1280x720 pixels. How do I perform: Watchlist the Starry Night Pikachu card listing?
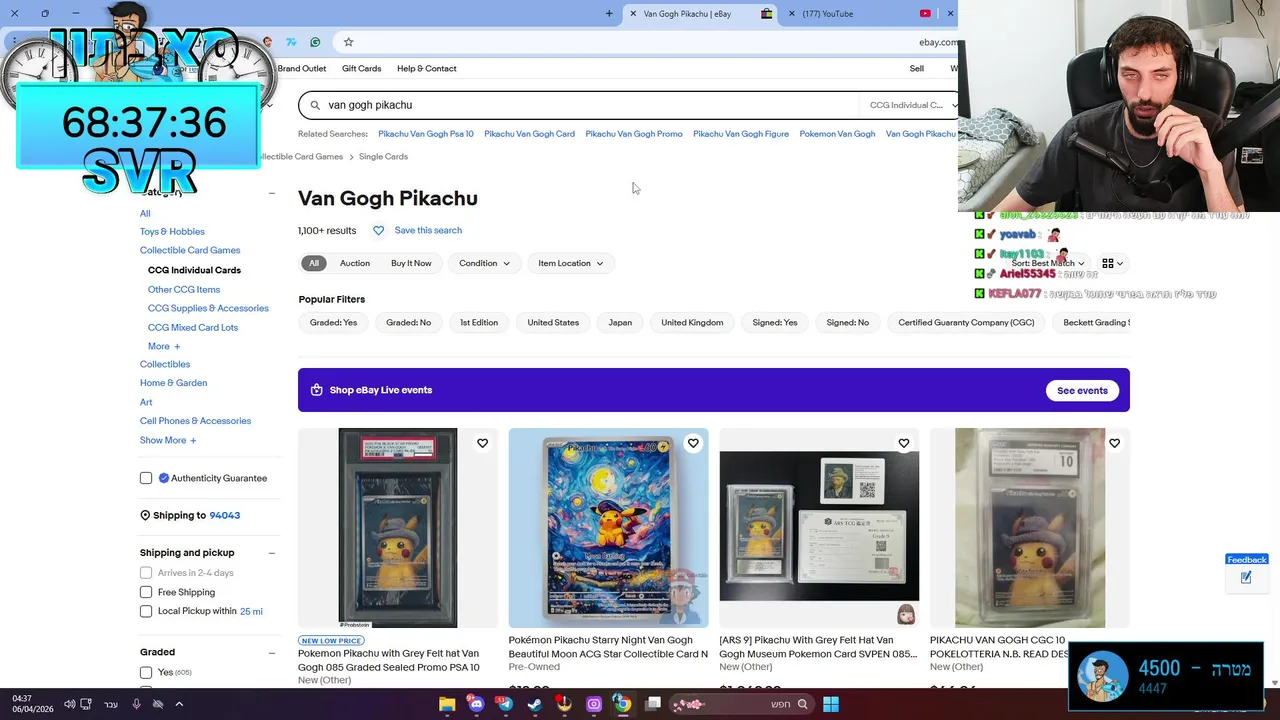693,443
